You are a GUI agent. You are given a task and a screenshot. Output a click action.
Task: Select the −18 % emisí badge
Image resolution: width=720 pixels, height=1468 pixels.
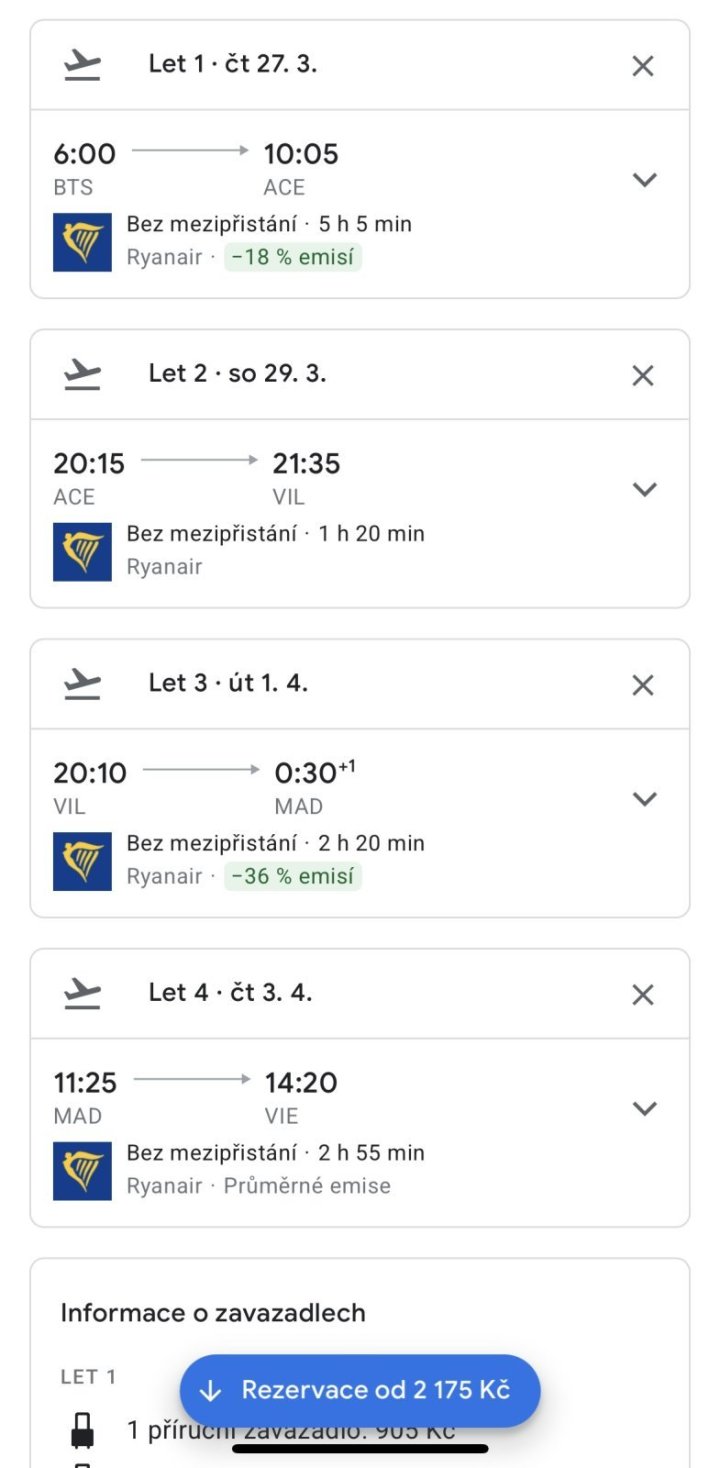click(292, 257)
